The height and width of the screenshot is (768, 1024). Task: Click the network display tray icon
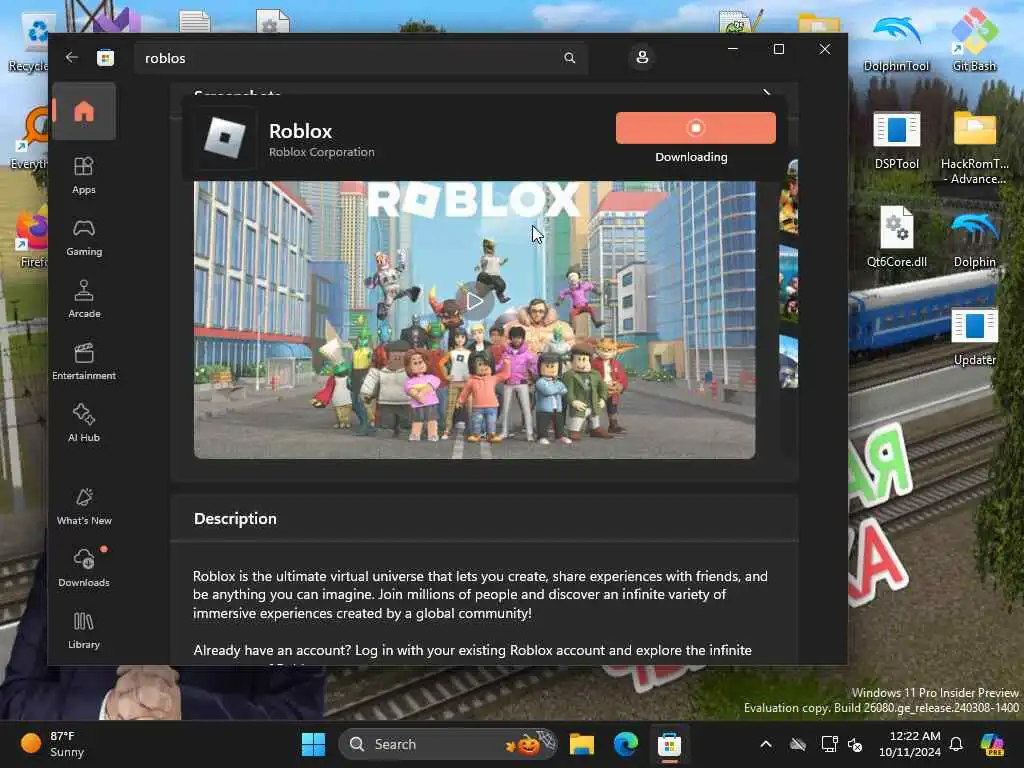click(x=829, y=744)
